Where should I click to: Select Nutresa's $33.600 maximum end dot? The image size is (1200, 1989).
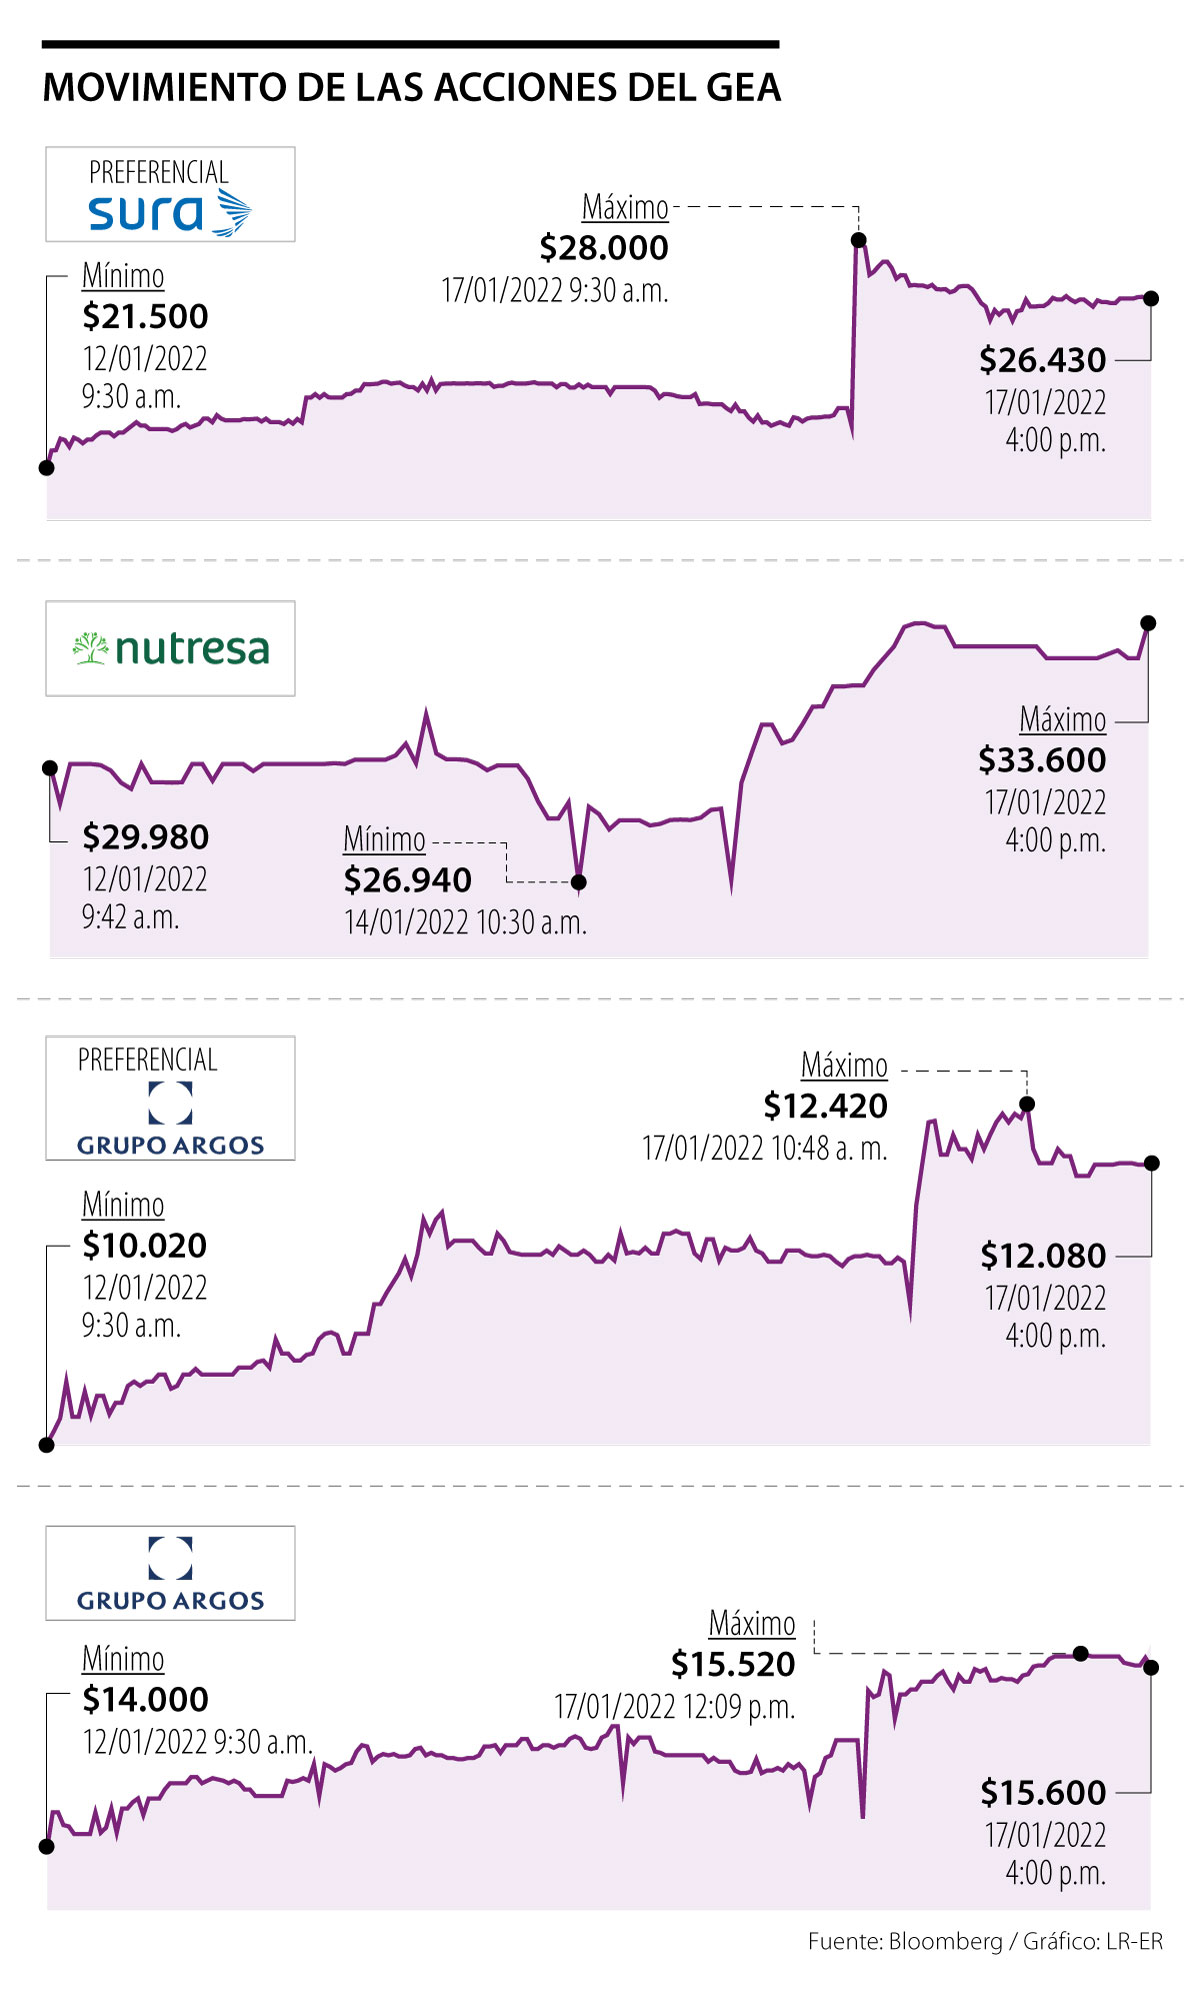tap(1148, 623)
